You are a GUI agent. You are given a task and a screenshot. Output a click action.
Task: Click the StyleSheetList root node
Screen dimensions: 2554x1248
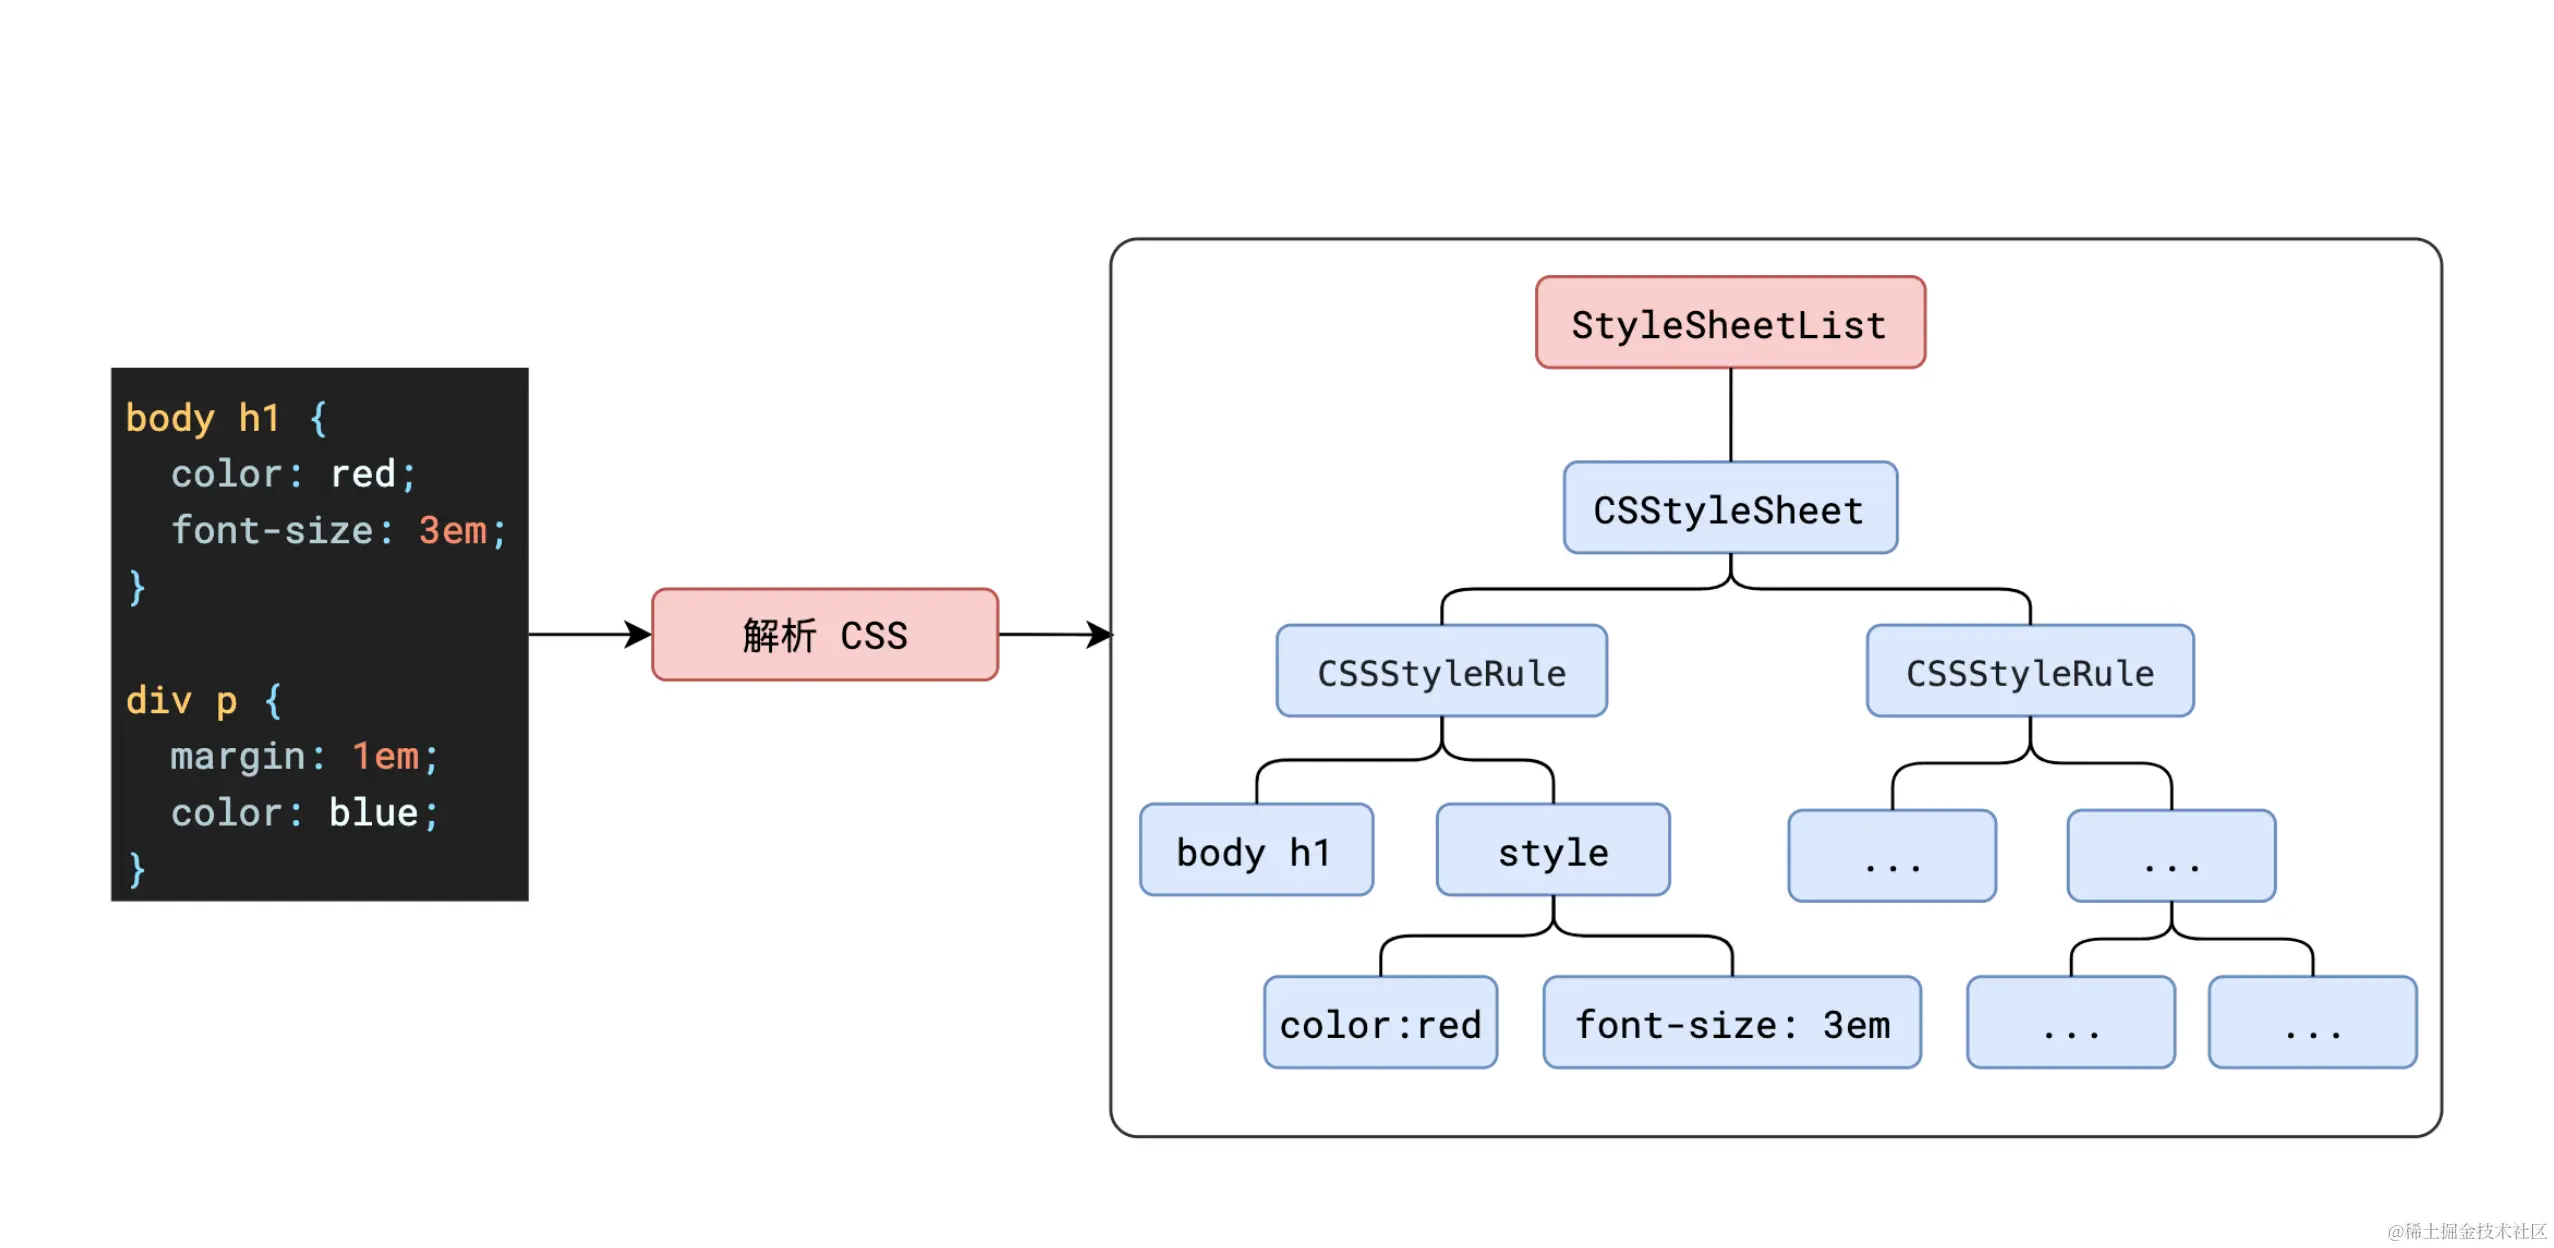(1729, 322)
